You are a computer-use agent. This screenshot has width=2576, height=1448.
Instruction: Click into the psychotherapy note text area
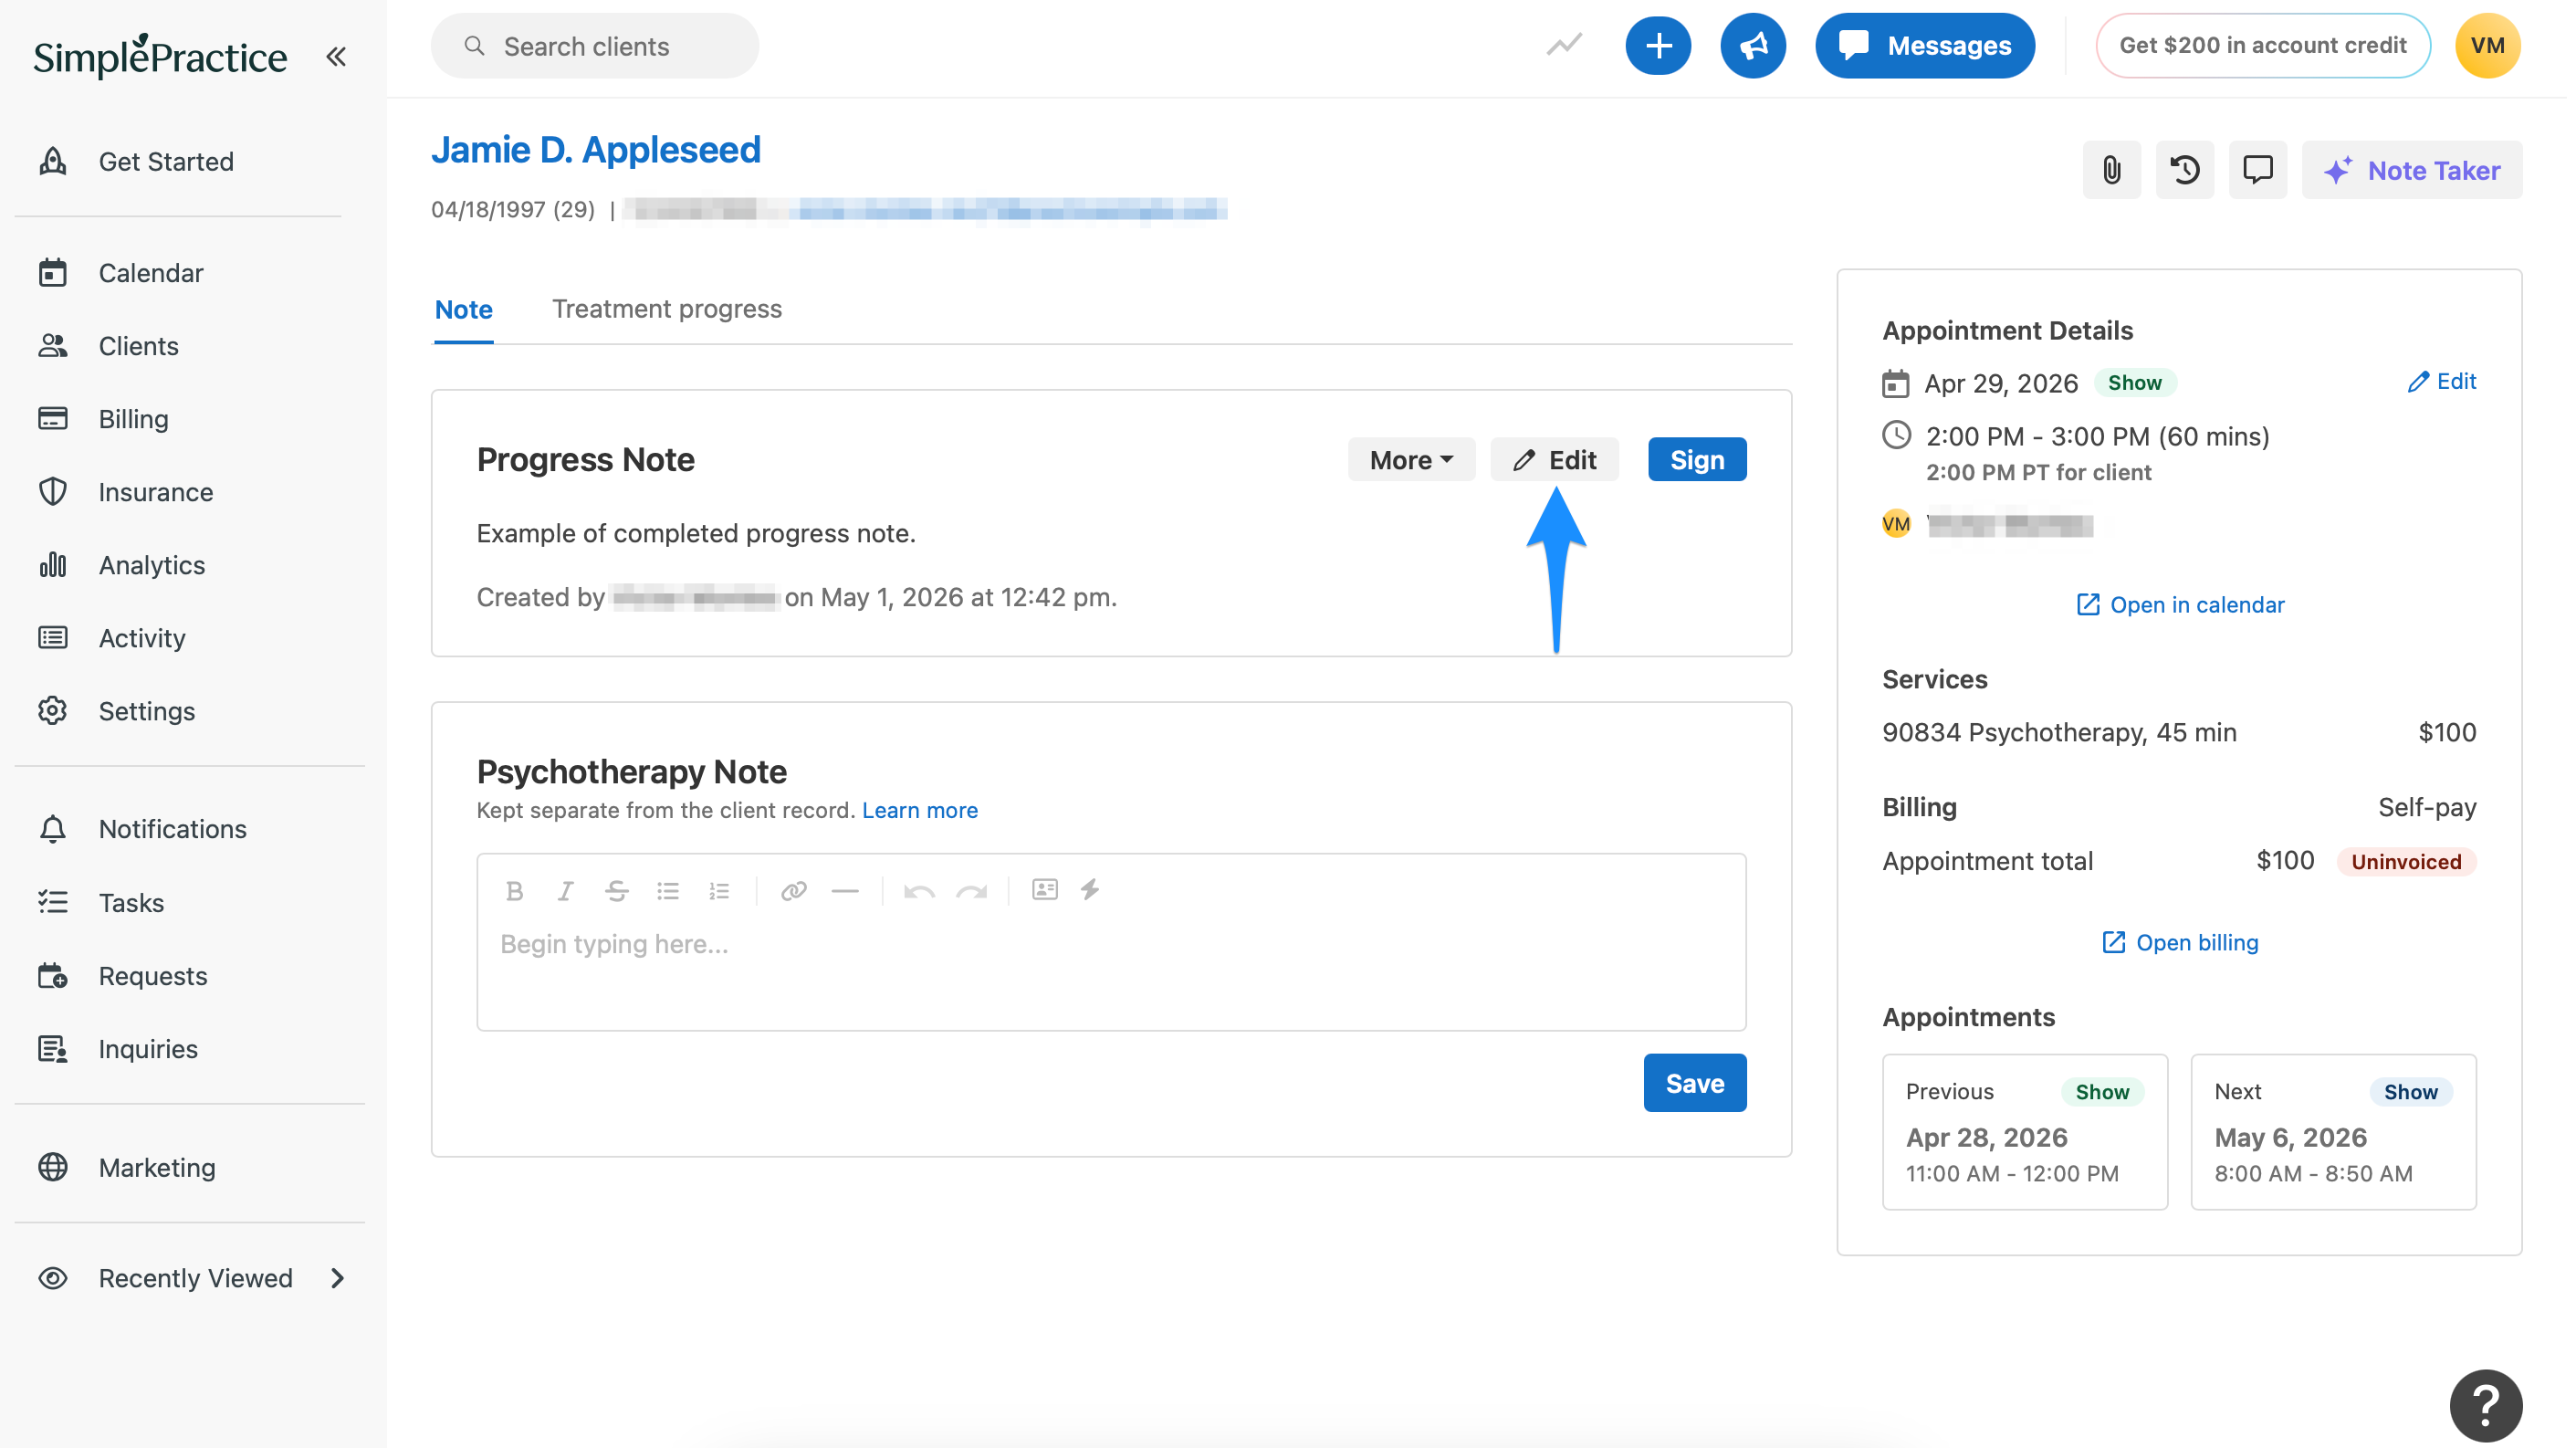[1111, 970]
